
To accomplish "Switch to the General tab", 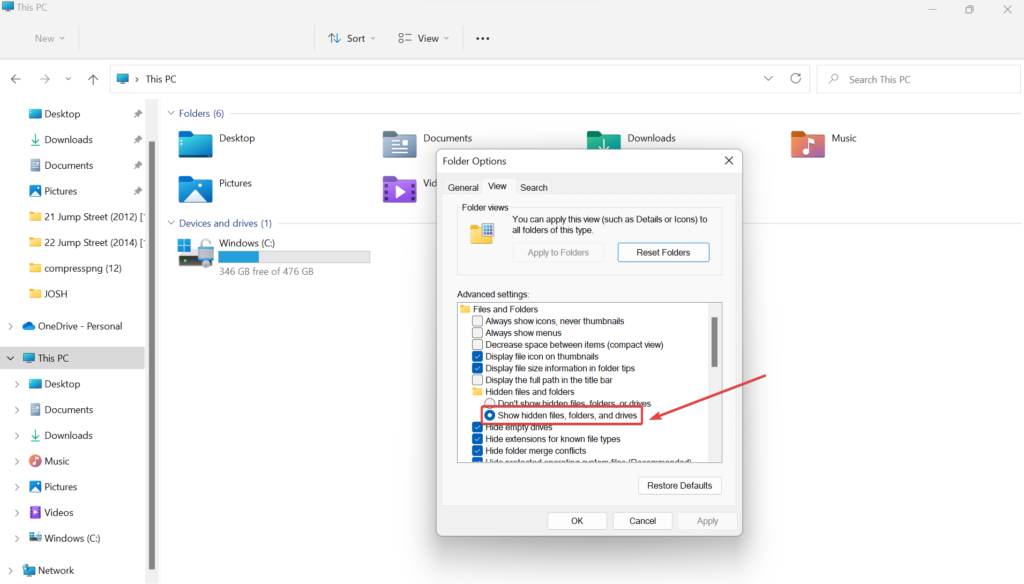I will click(x=463, y=187).
